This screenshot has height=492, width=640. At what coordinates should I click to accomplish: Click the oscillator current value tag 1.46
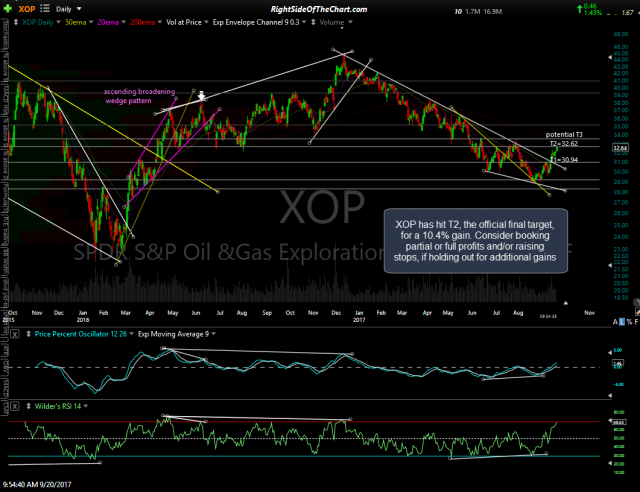click(618, 363)
